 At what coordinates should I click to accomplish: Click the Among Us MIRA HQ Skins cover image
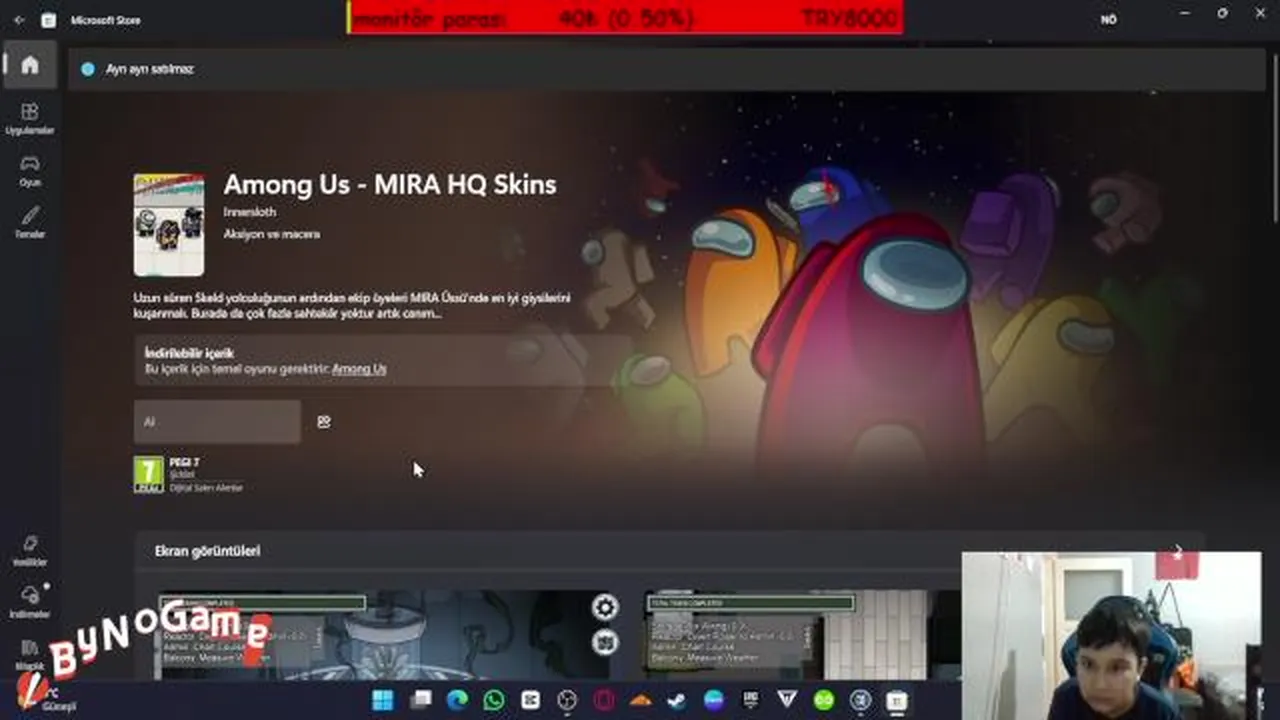click(169, 225)
